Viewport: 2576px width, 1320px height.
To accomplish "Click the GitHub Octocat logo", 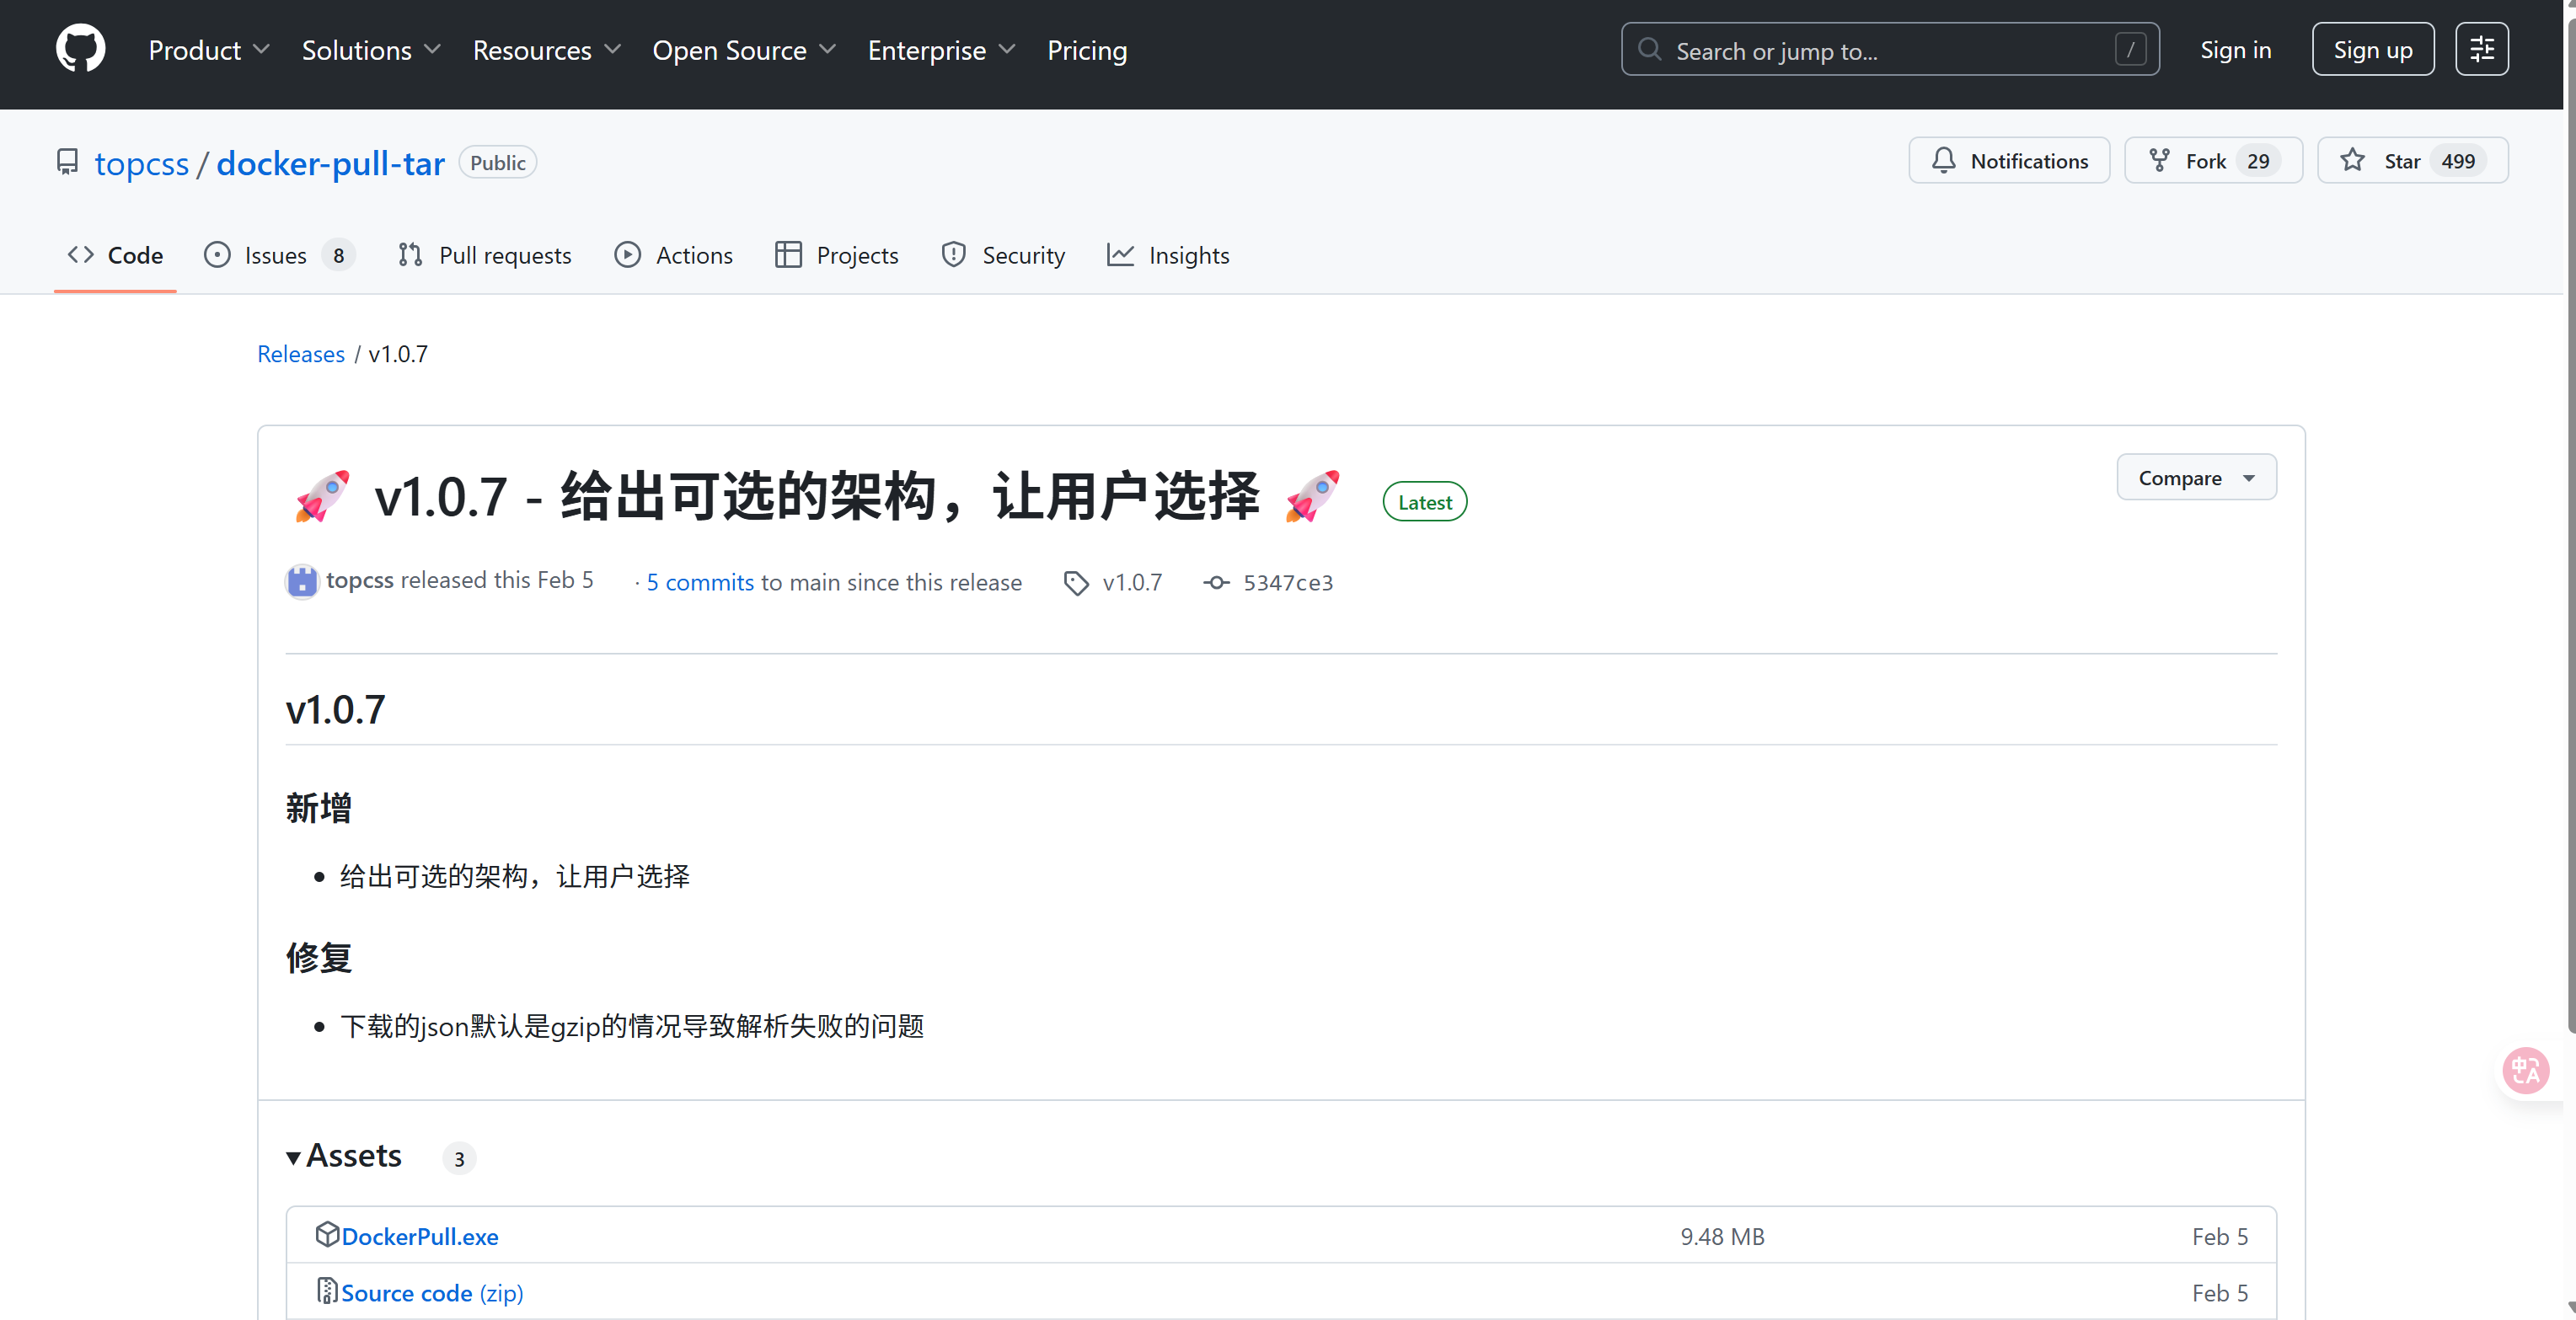I will click(80, 49).
